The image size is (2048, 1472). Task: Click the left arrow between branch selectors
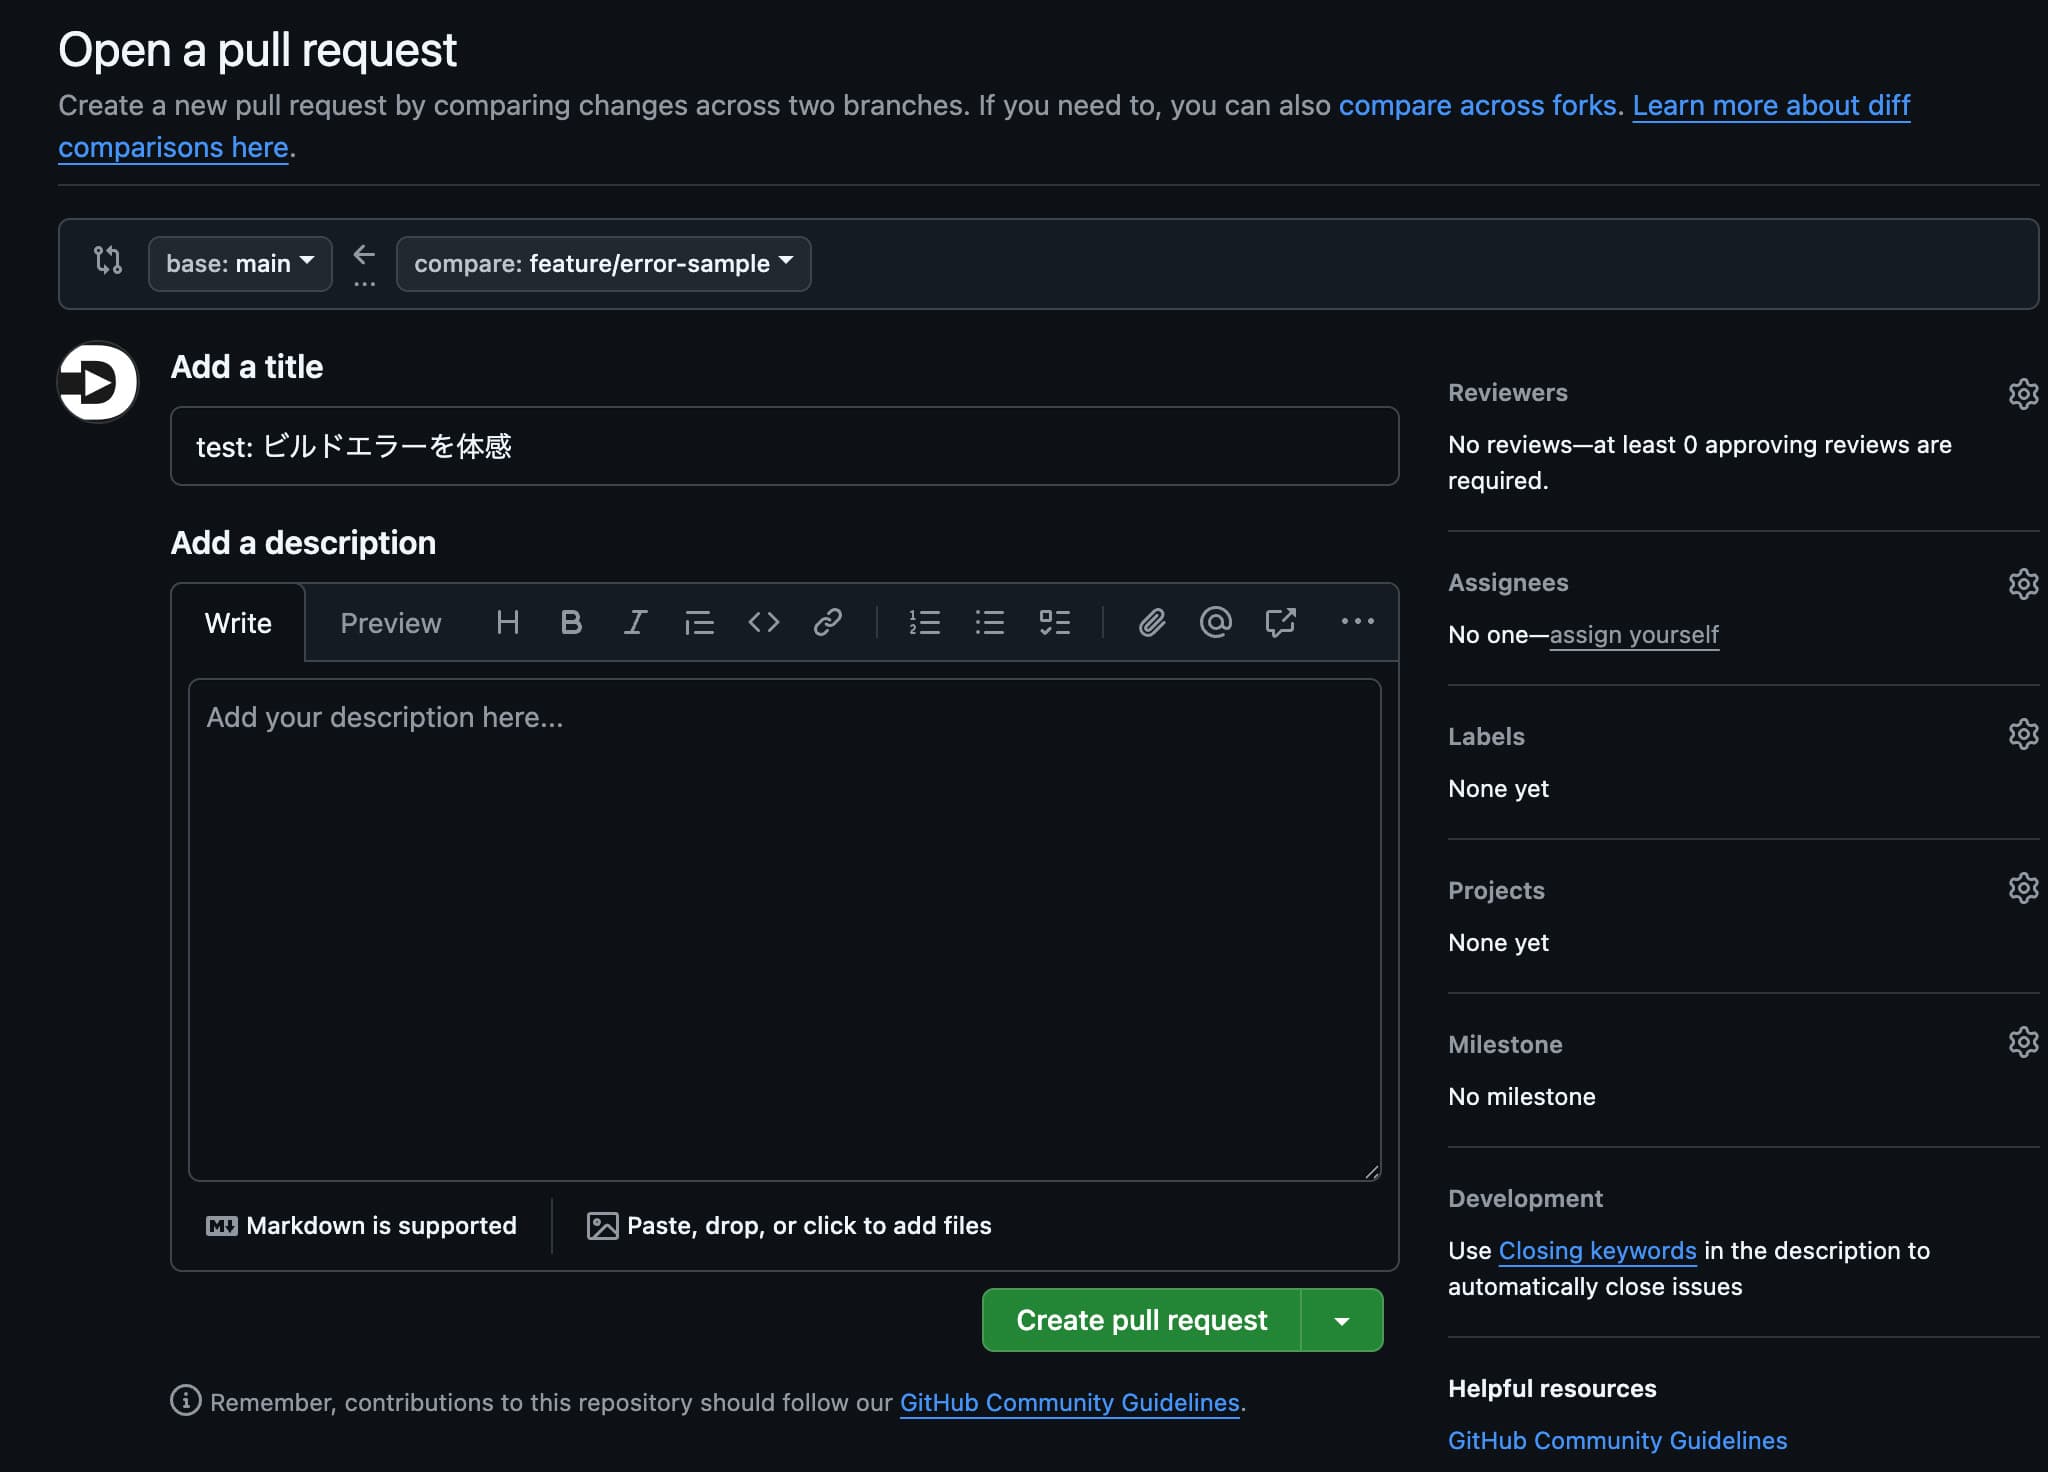(x=364, y=255)
